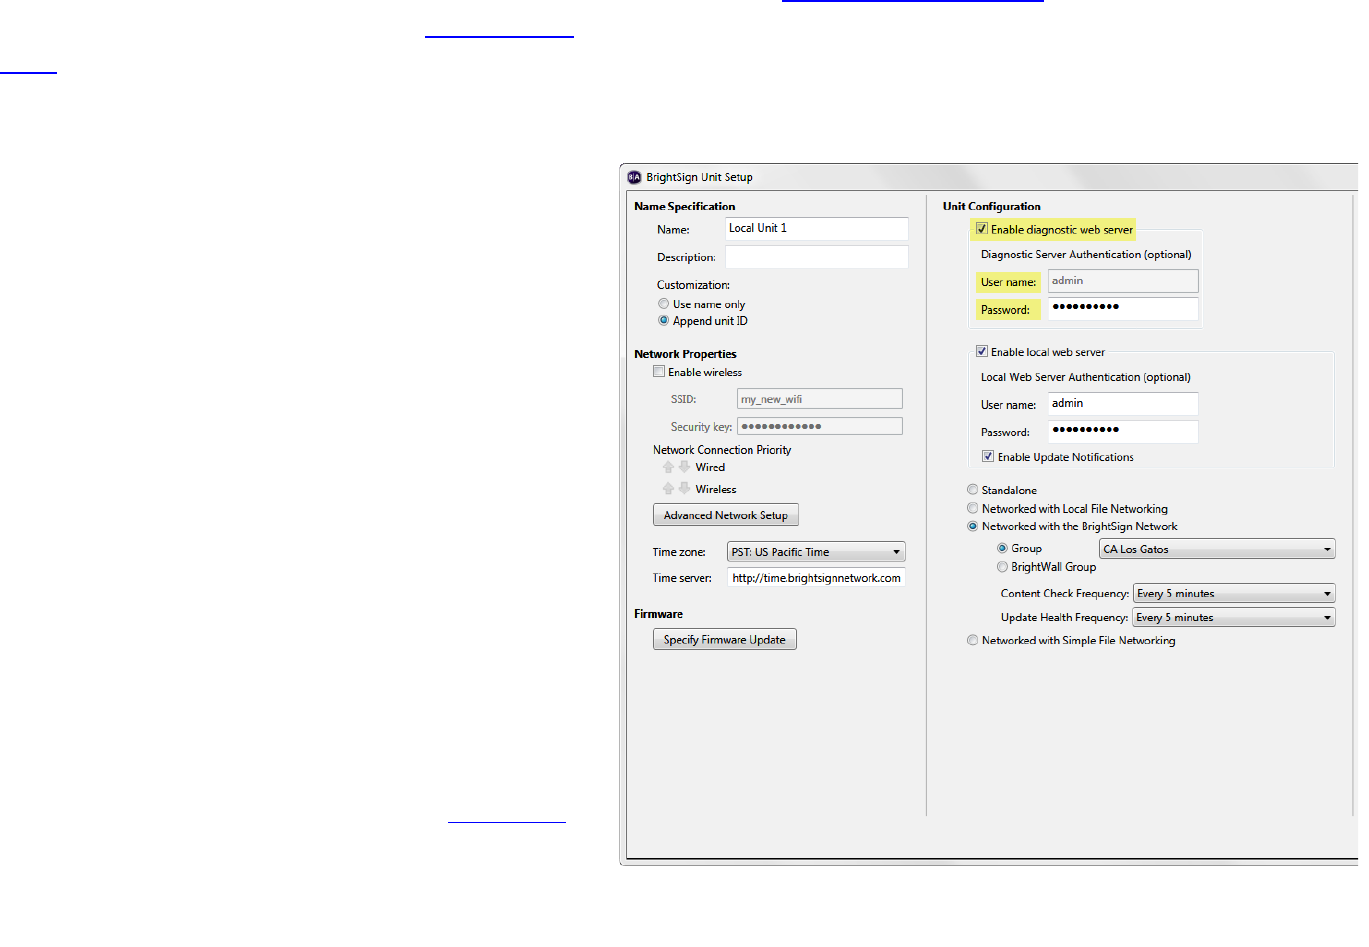Expand the Update Health Frequency dropdown
The image size is (1369, 947).
pyautogui.click(x=1234, y=618)
